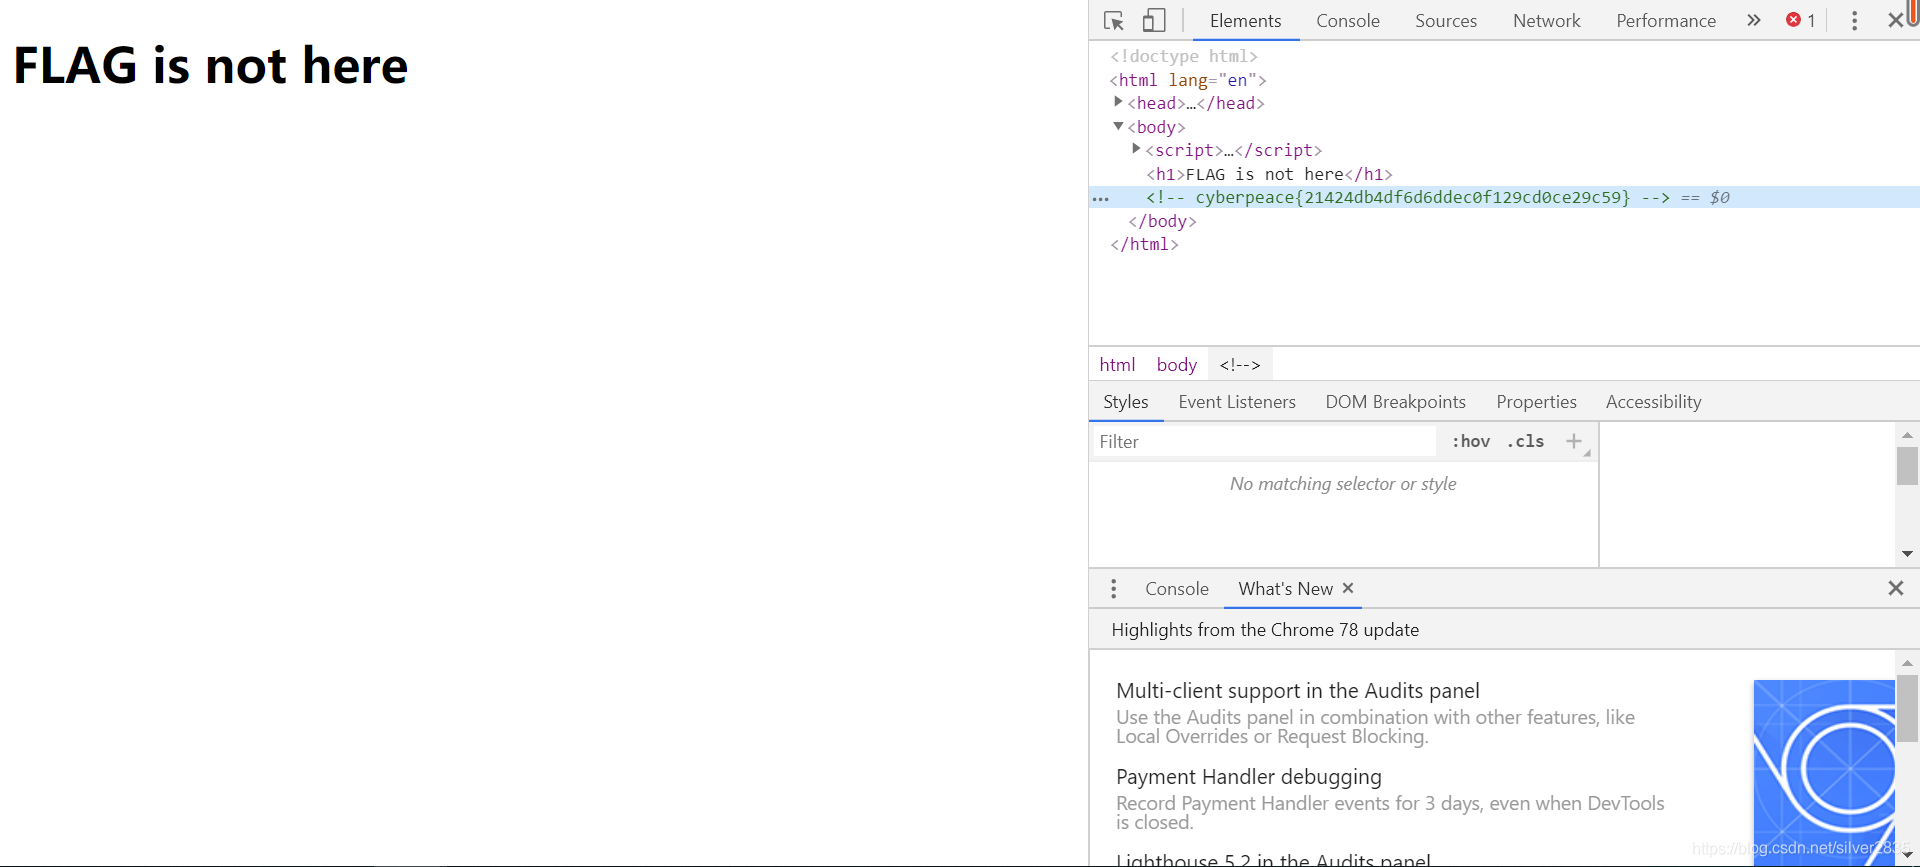Click the red error count indicator
This screenshot has height=867, width=1920.
(x=1801, y=20)
